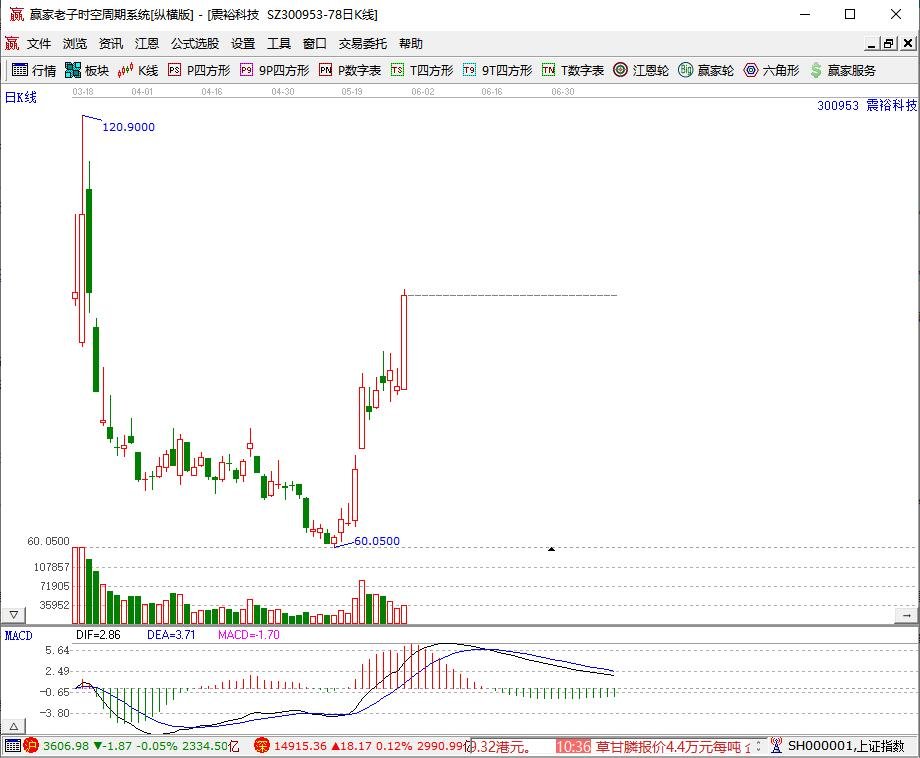Screen dimensions: 920x758
Task: Open the P四方形 tool
Action: pos(199,70)
